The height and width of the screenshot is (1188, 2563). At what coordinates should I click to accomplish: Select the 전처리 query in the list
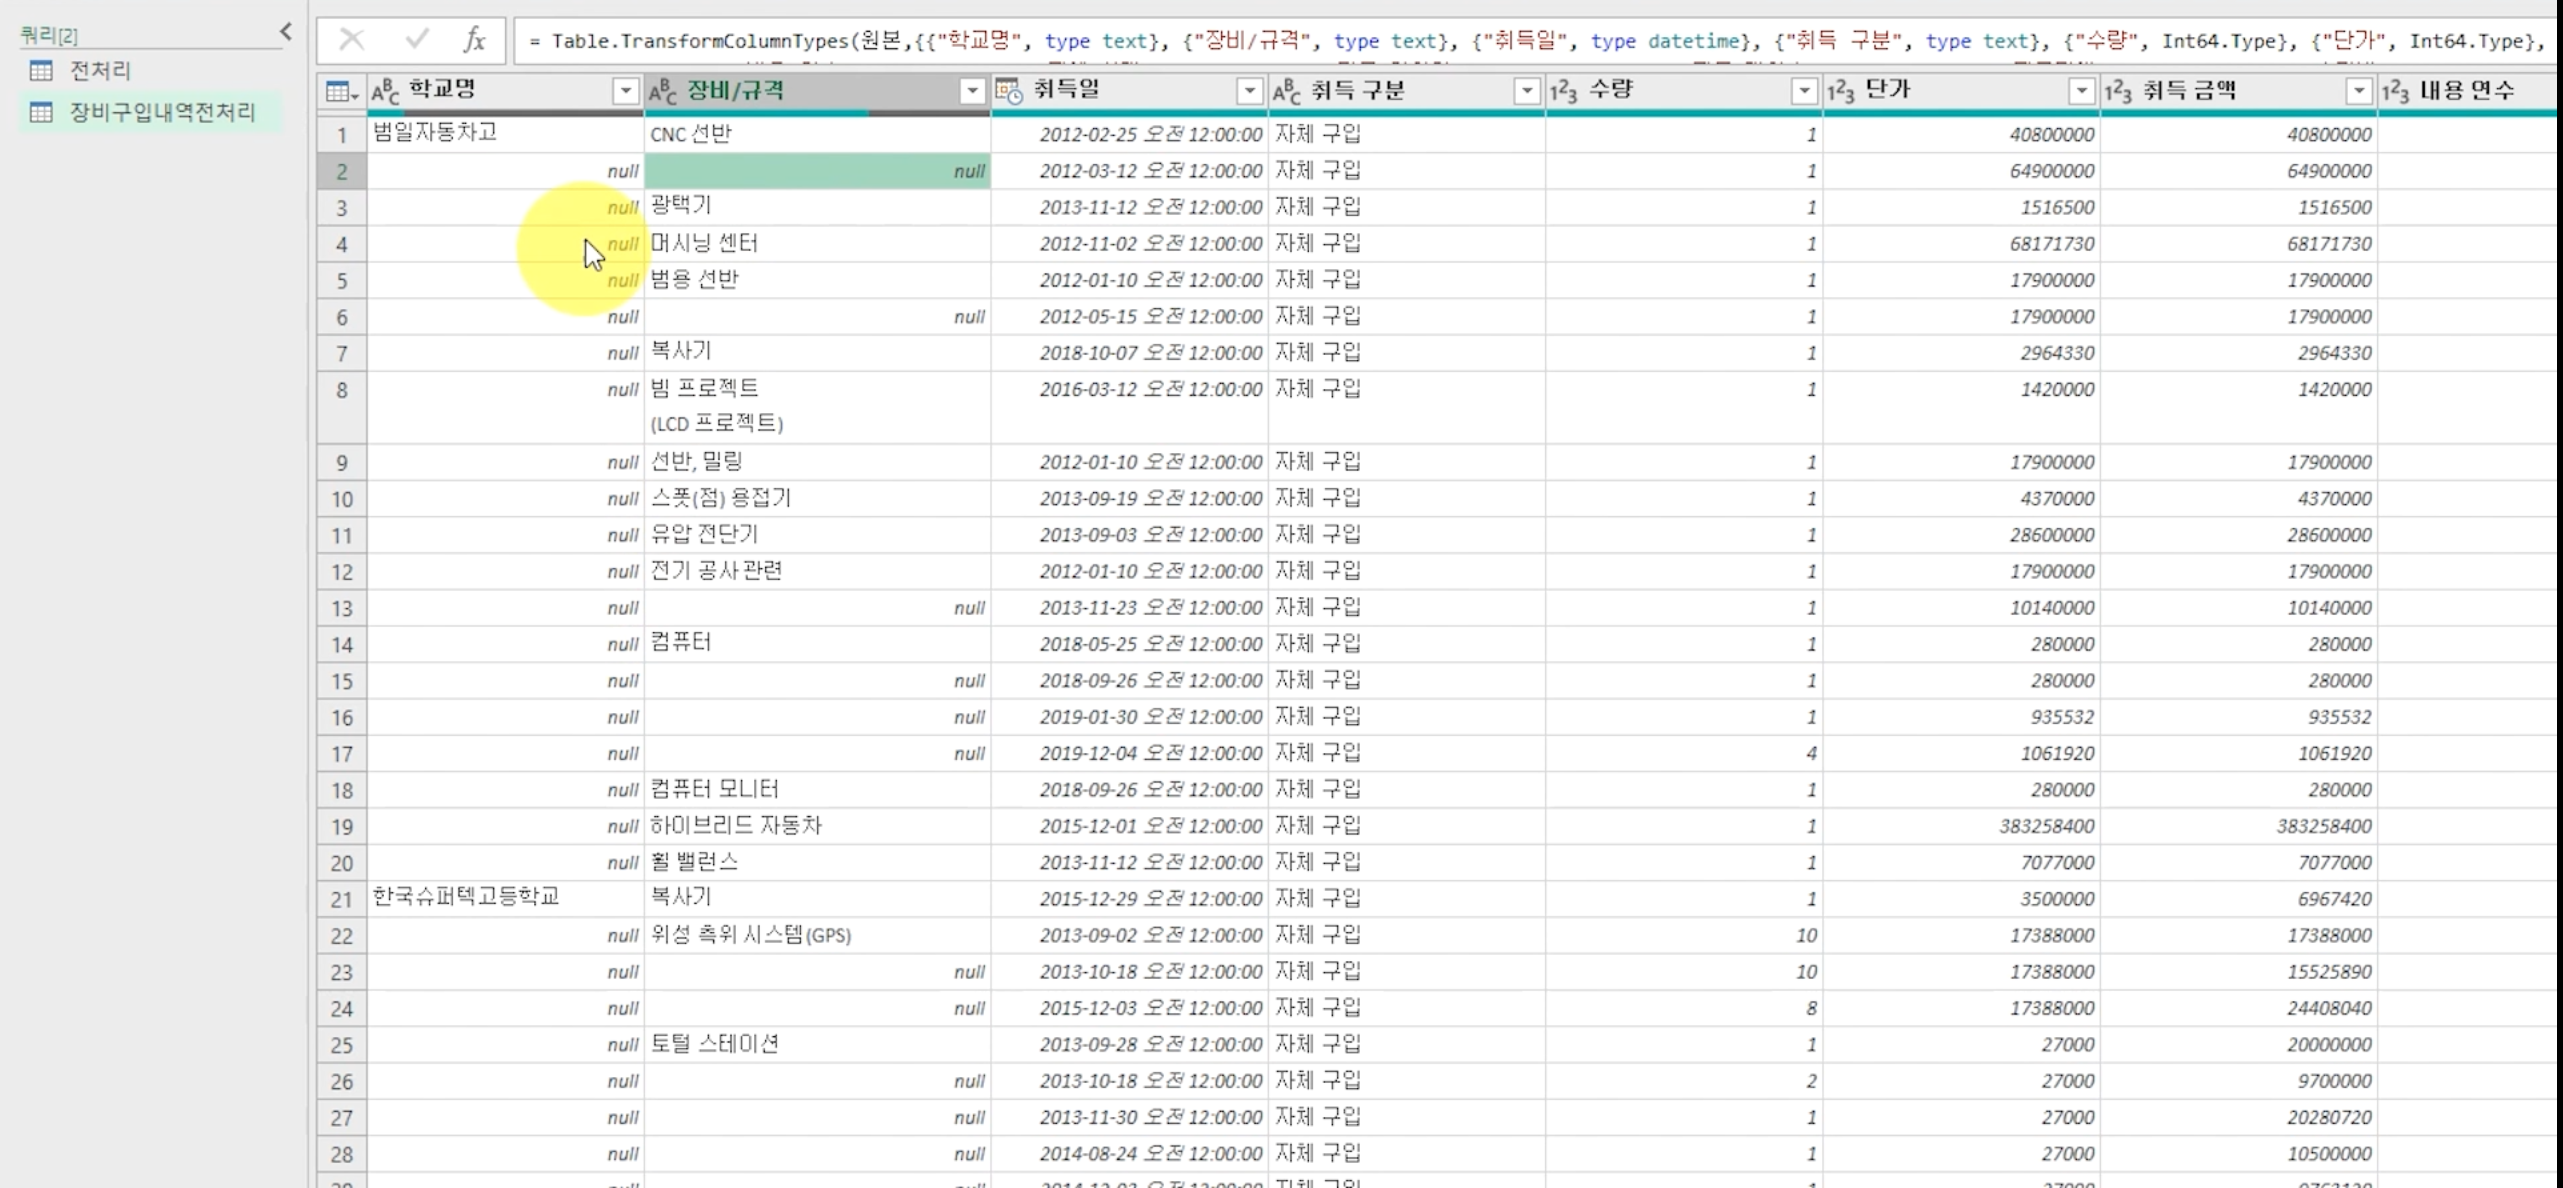pos(100,71)
